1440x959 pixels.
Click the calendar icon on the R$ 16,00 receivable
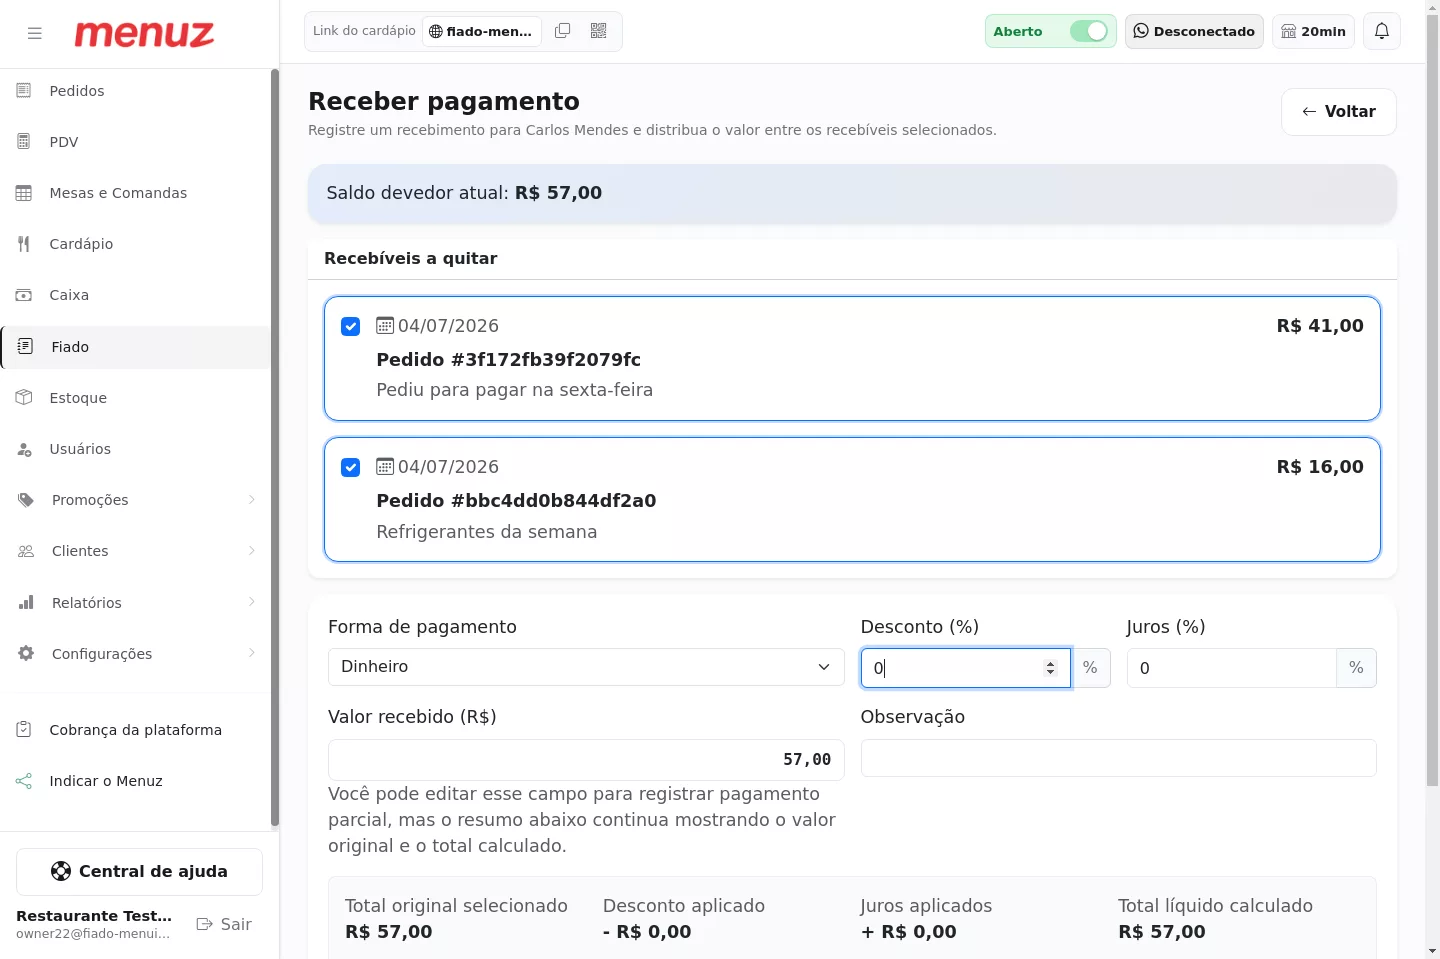pos(385,466)
